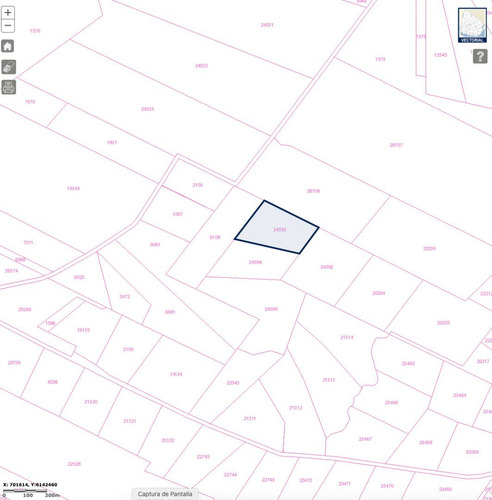Viewport: 492px width, 500px height.
Task: Click on parcel 6158
Action: [215, 237]
